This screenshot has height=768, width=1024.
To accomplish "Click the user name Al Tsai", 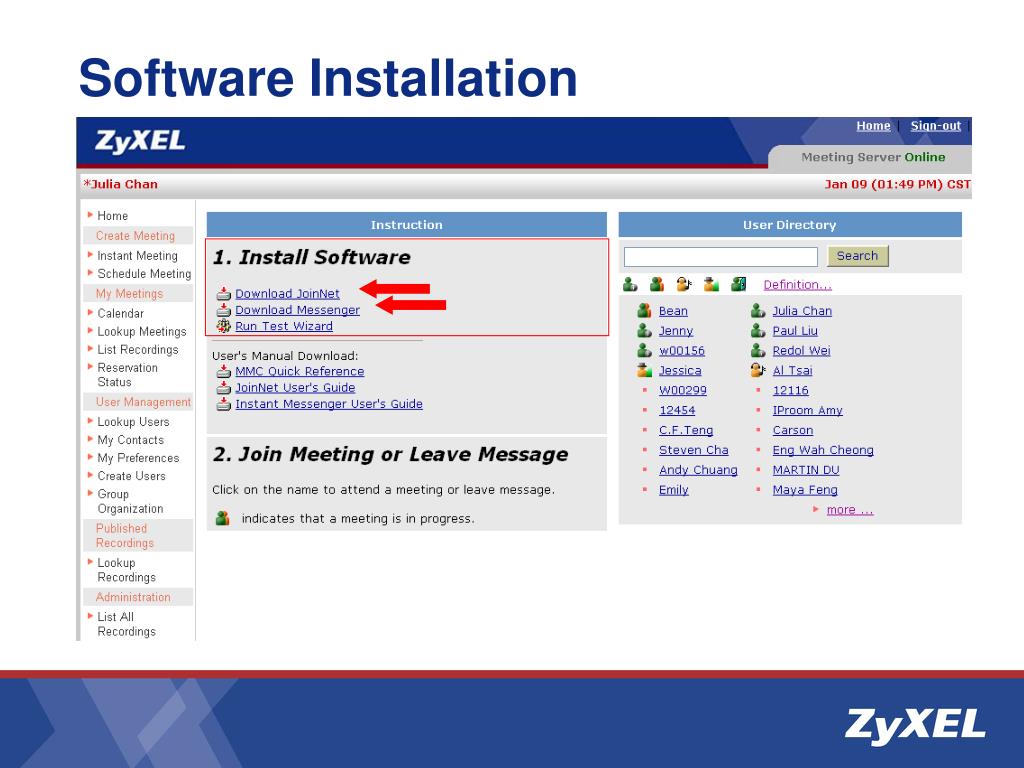I will click(x=792, y=370).
